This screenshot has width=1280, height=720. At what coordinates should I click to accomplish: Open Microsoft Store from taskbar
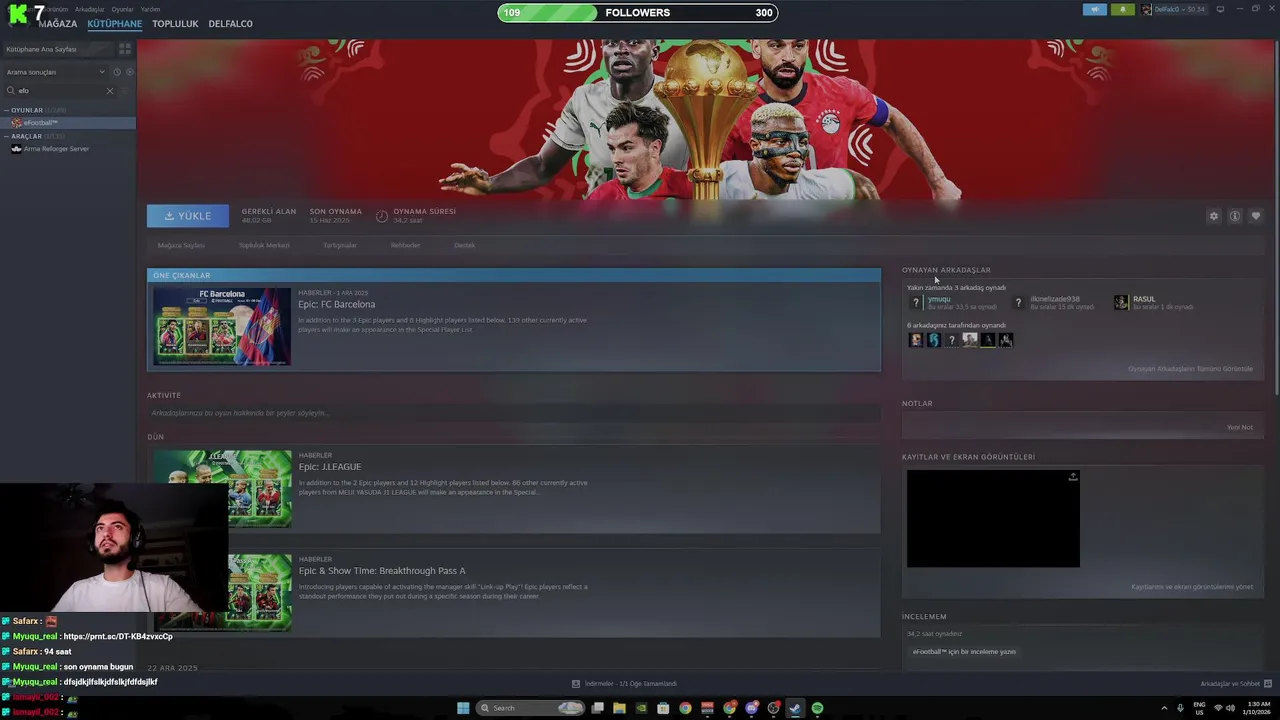click(663, 708)
